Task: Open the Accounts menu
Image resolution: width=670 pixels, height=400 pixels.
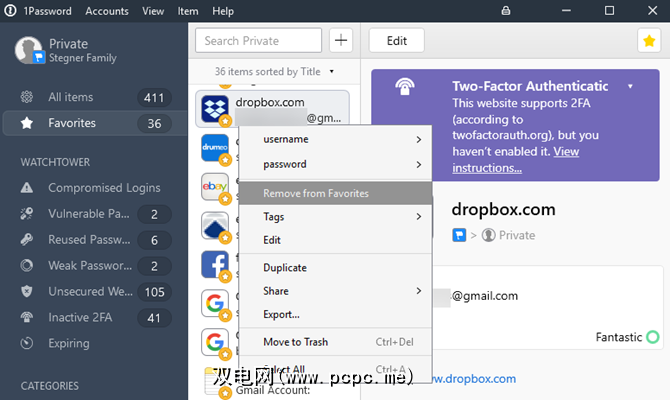Action: pyautogui.click(x=107, y=11)
